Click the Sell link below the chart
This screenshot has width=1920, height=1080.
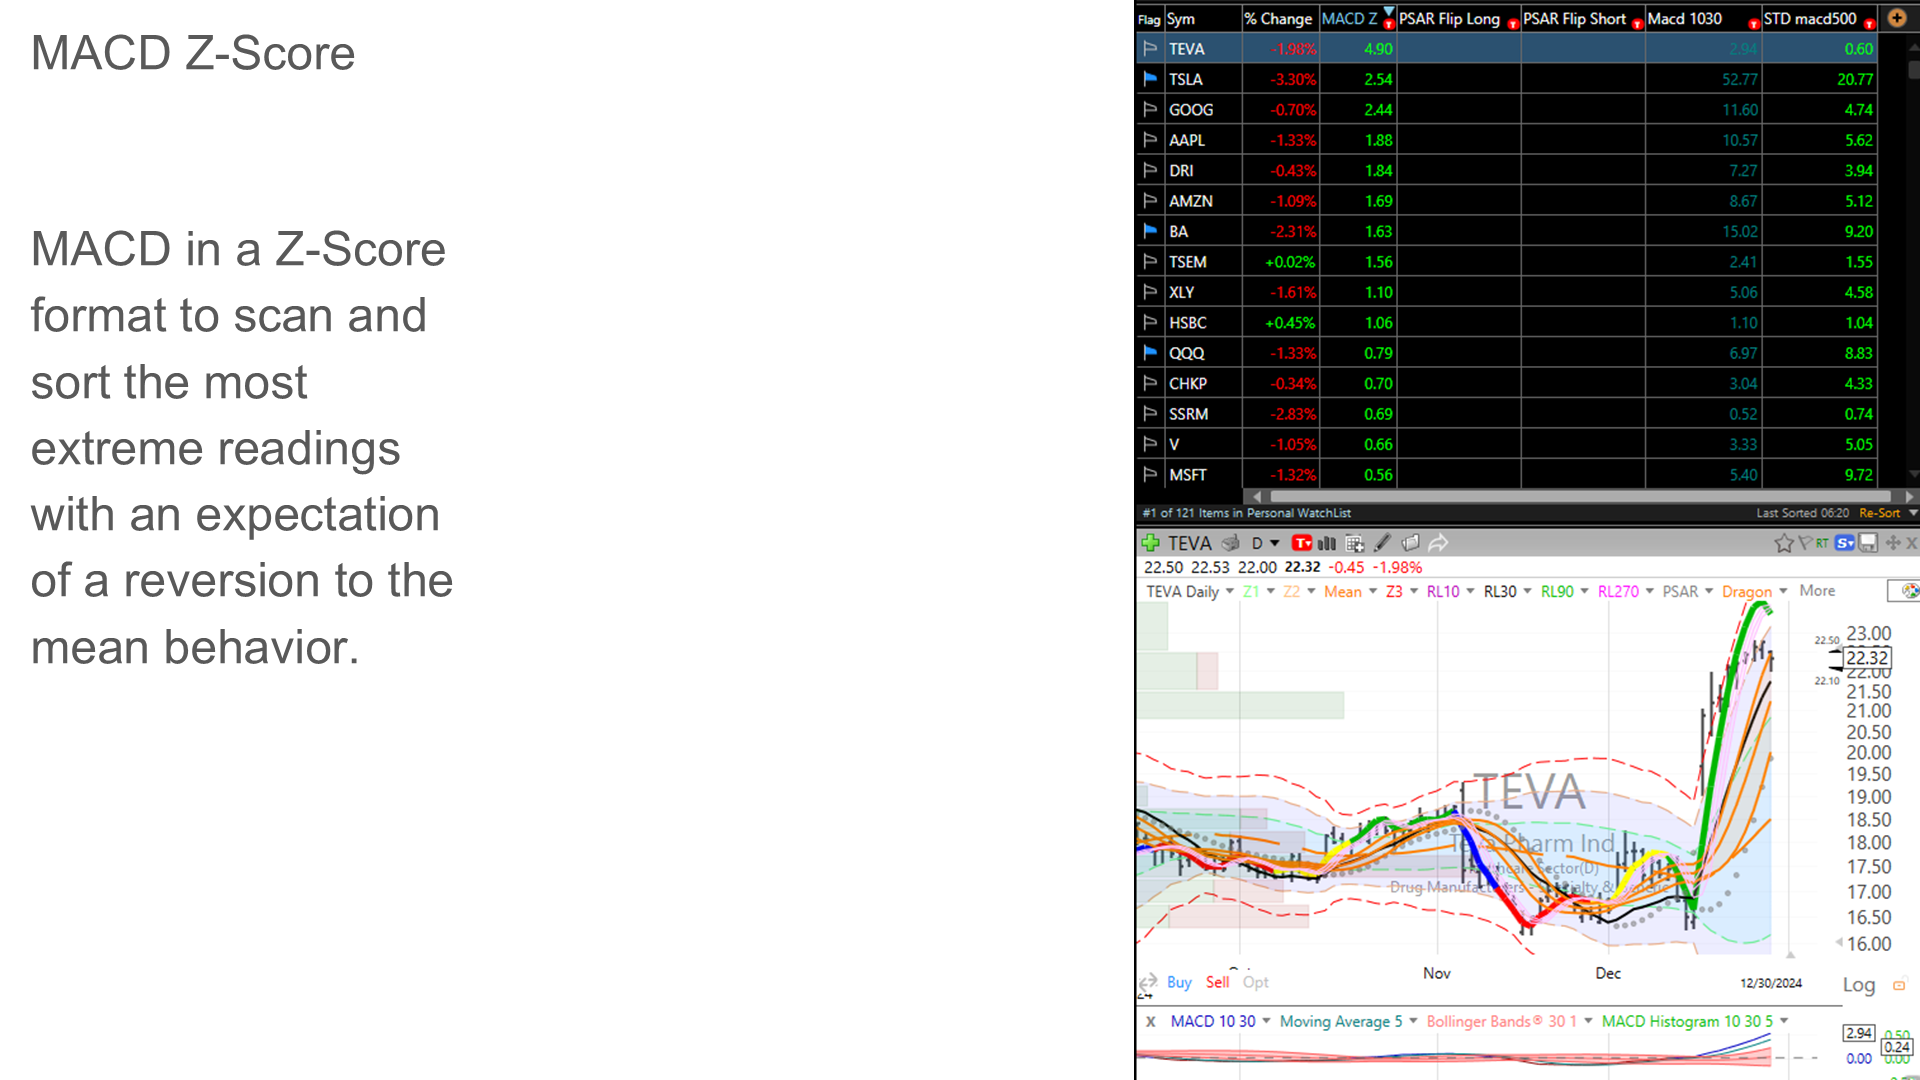click(x=1217, y=983)
